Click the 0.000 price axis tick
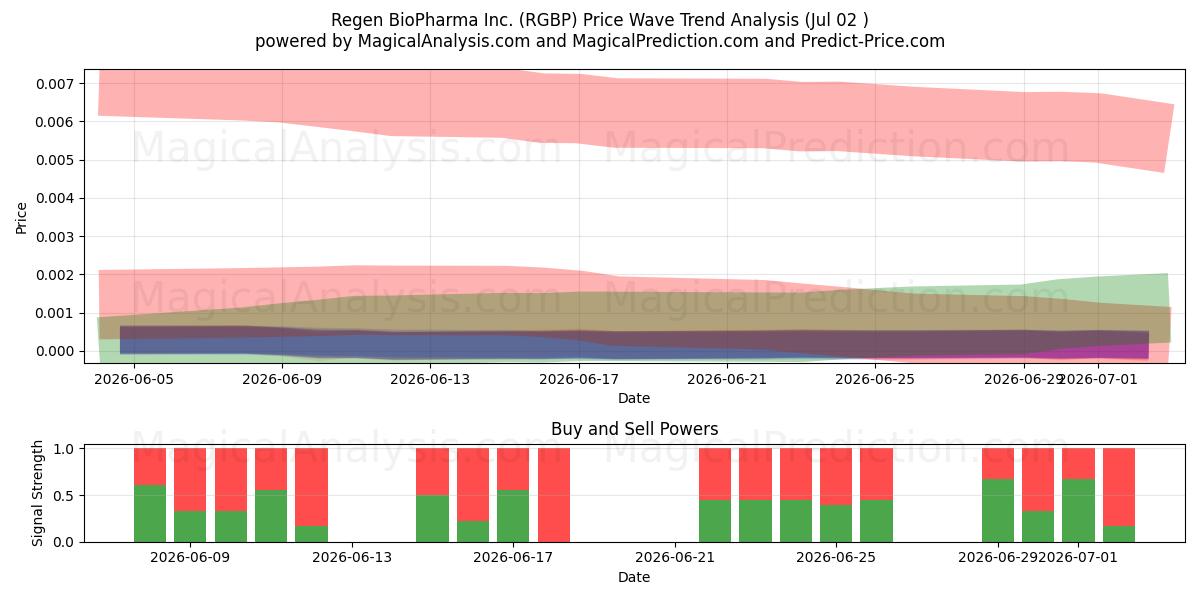The width and height of the screenshot is (1200, 600). pos(56,351)
